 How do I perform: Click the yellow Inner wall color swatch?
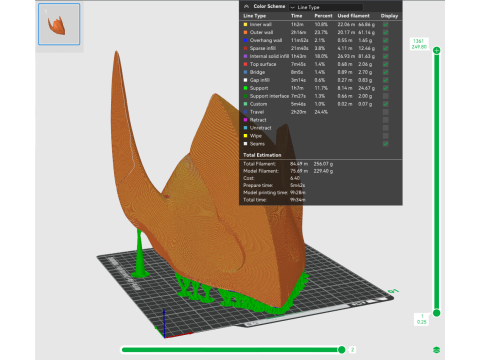point(246,24)
